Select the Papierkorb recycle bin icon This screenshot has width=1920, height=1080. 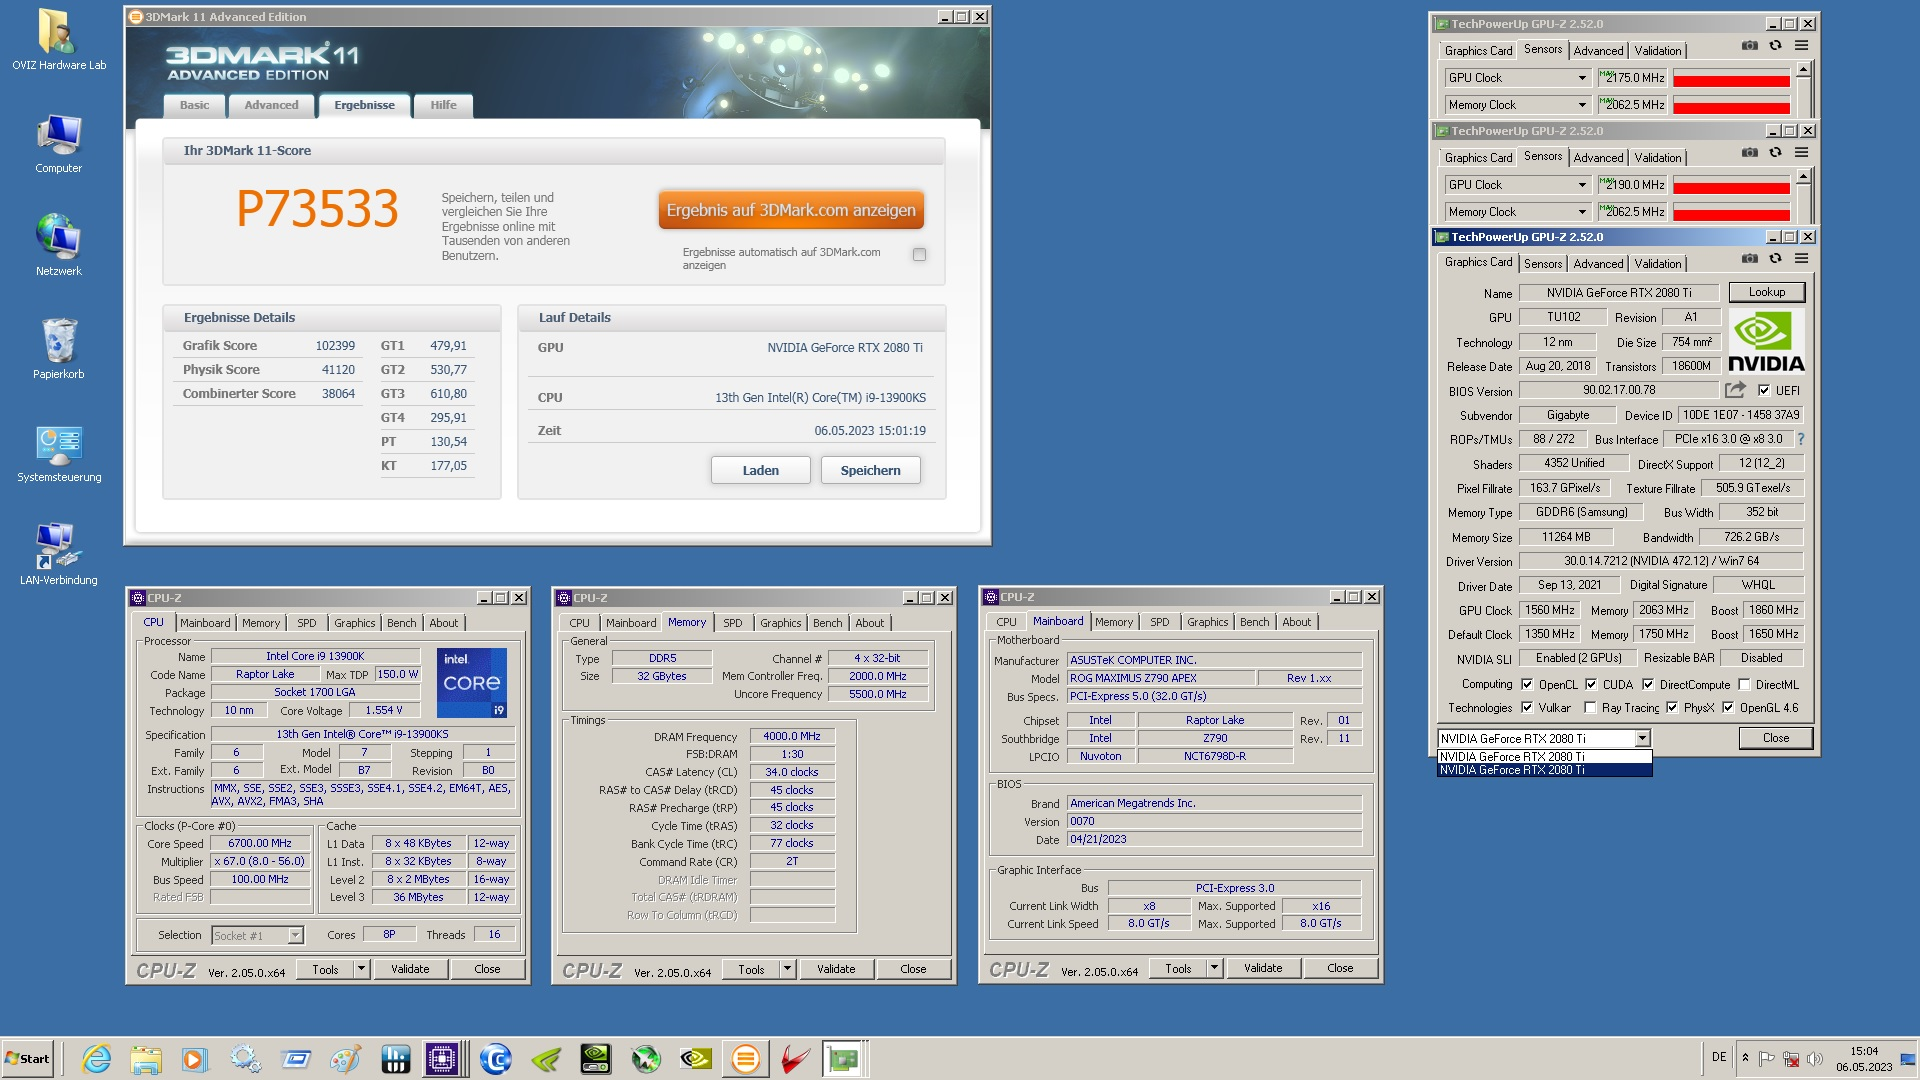pyautogui.click(x=58, y=349)
